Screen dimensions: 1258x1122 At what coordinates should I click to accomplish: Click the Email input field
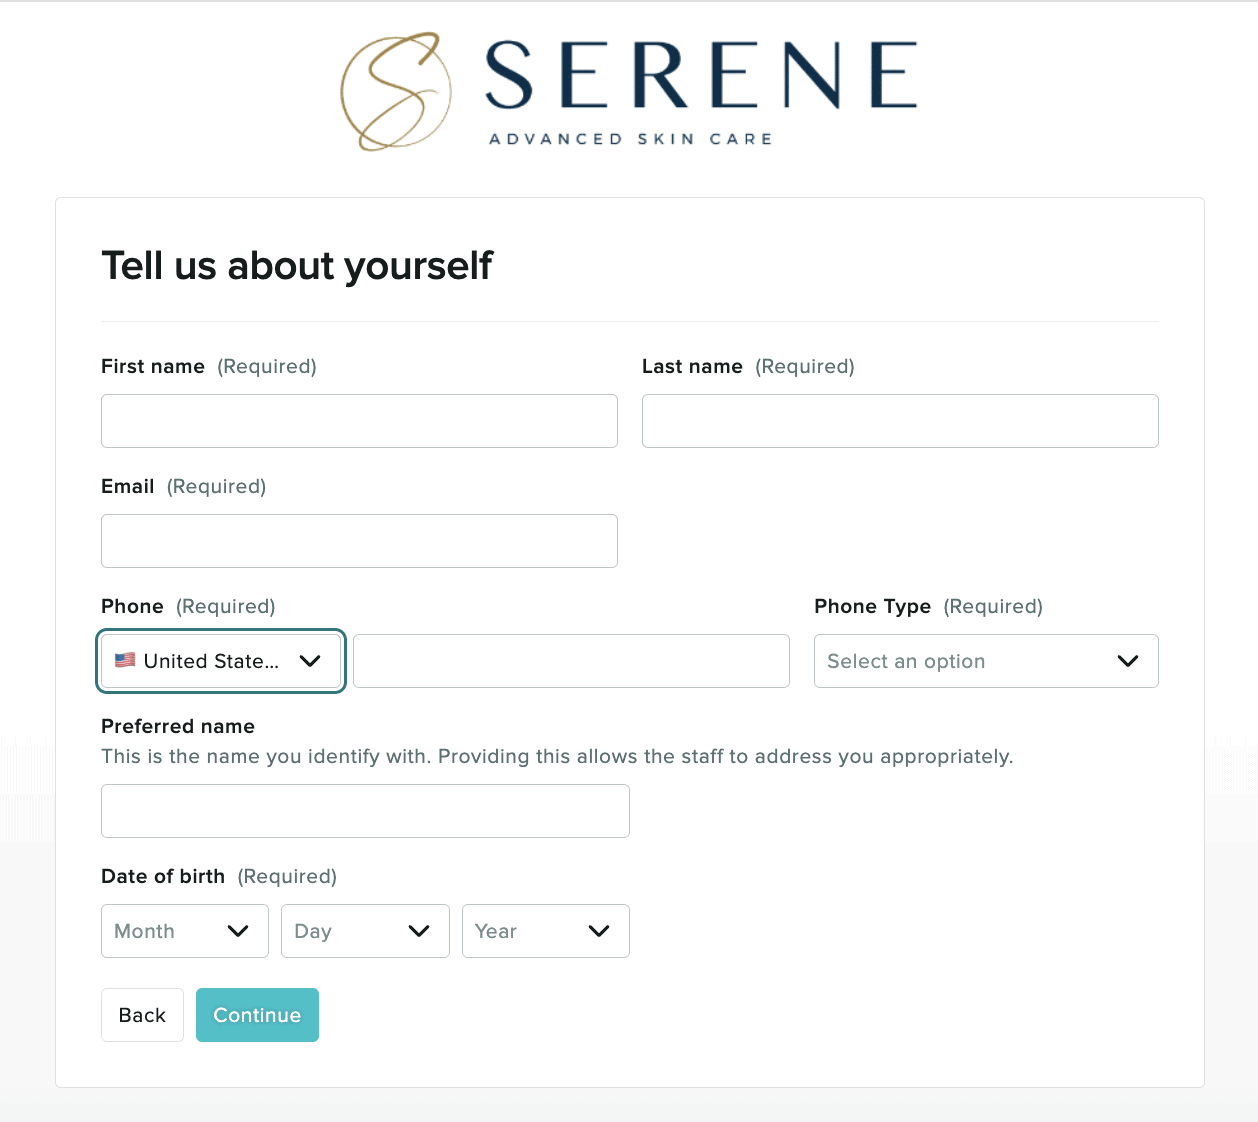359,540
